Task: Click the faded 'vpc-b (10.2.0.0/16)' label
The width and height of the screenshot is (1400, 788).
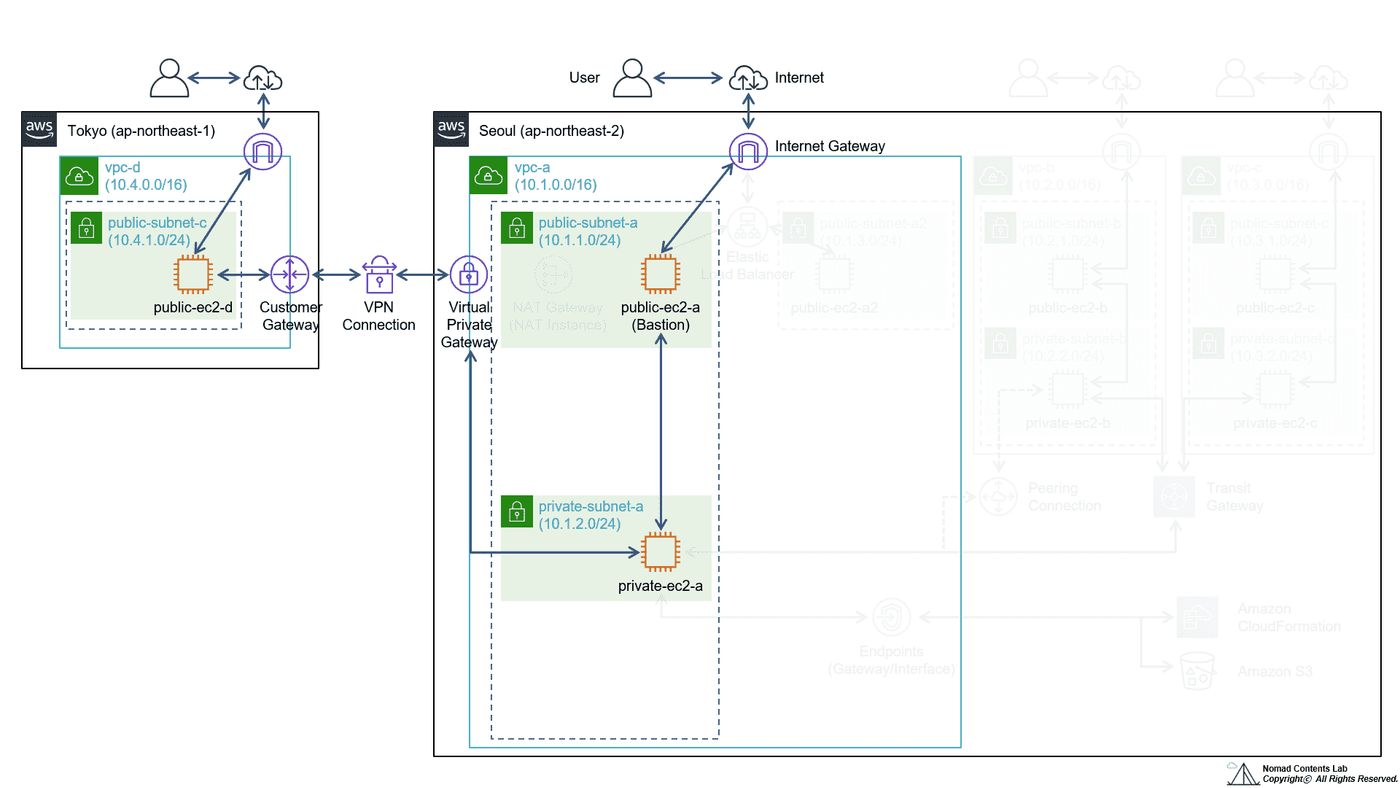Action: (x=1060, y=176)
